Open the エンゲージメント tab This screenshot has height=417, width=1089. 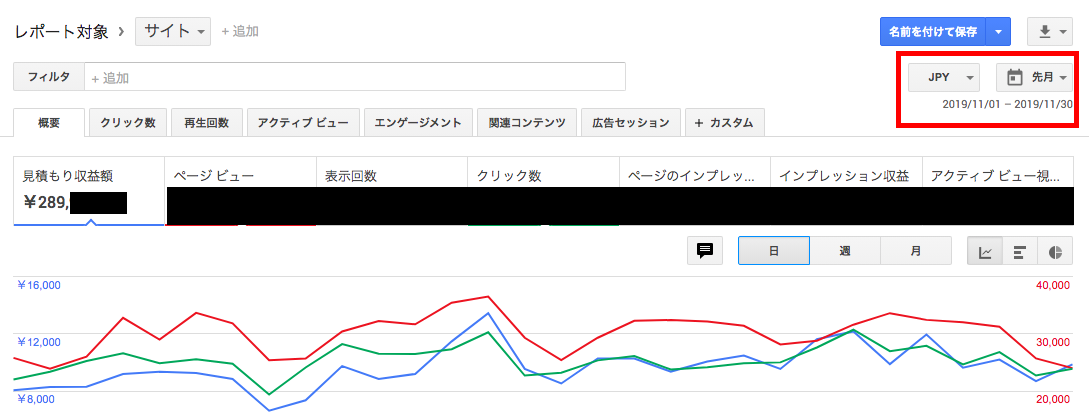tap(417, 123)
